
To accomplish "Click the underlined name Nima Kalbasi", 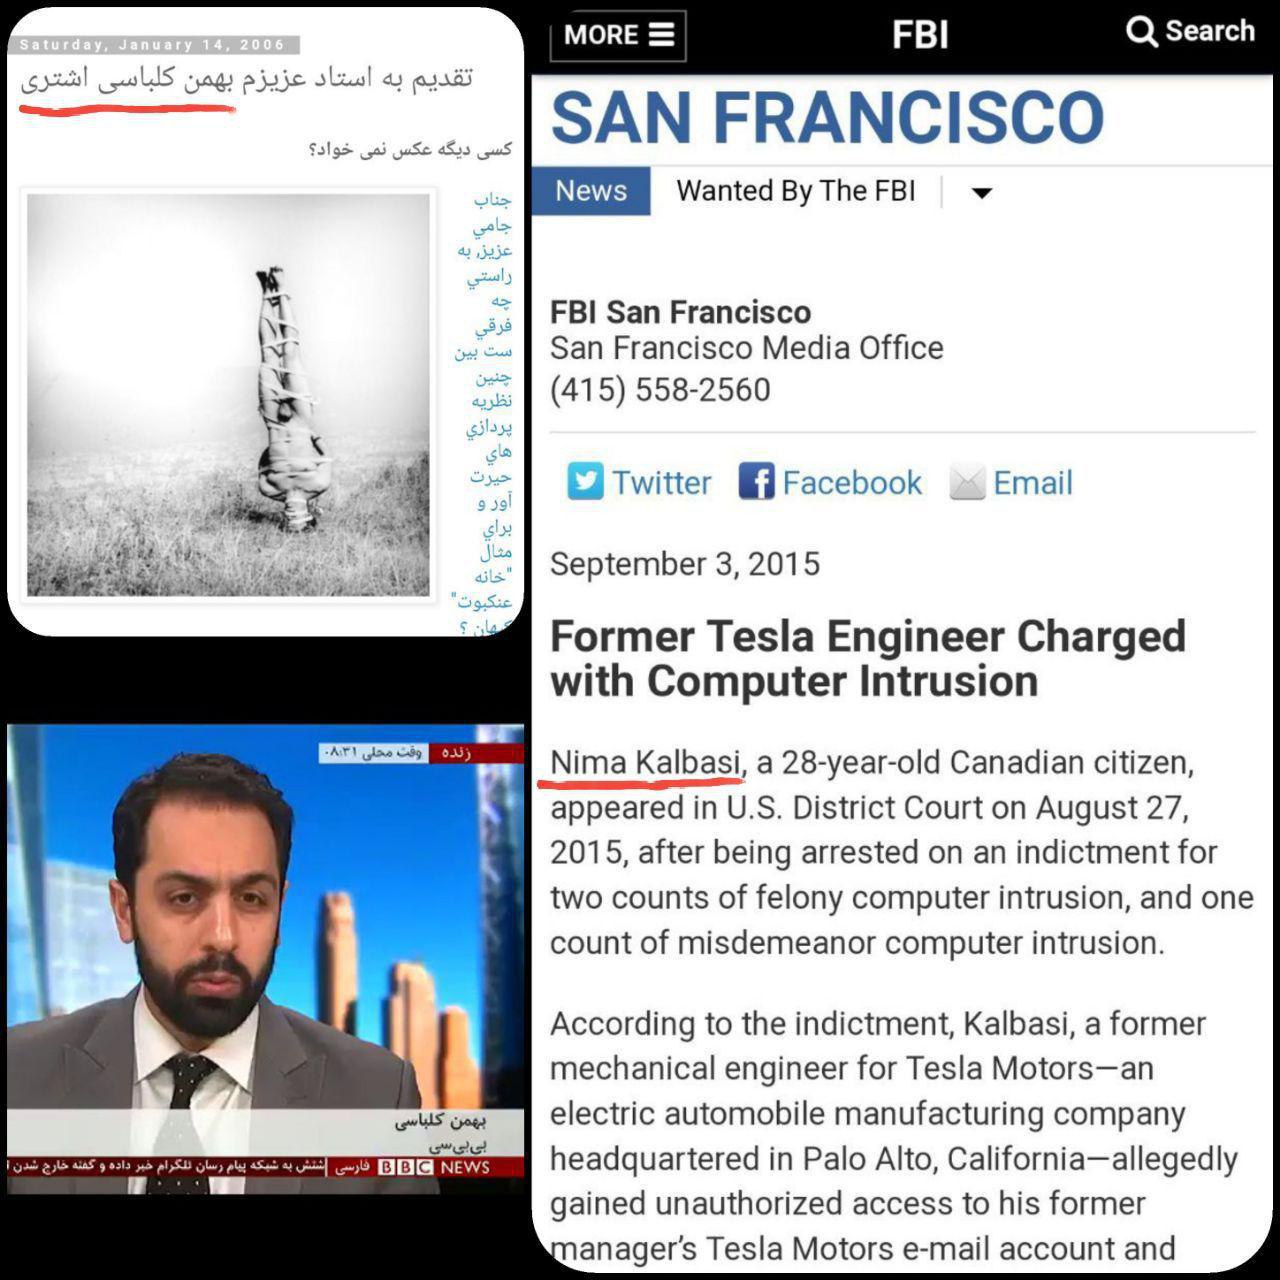I will [645, 763].
